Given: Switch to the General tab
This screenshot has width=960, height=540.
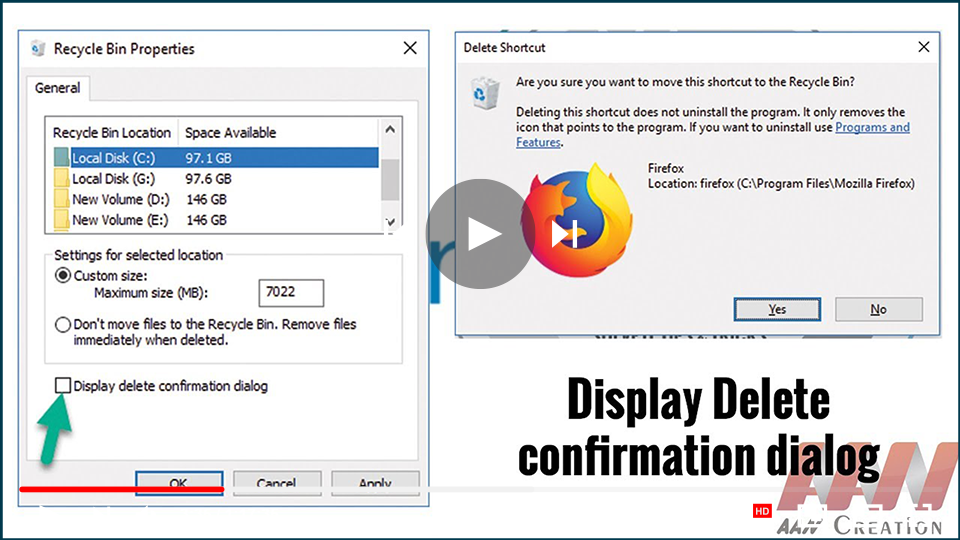Looking at the screenshot, I should [x=57, y=88].
